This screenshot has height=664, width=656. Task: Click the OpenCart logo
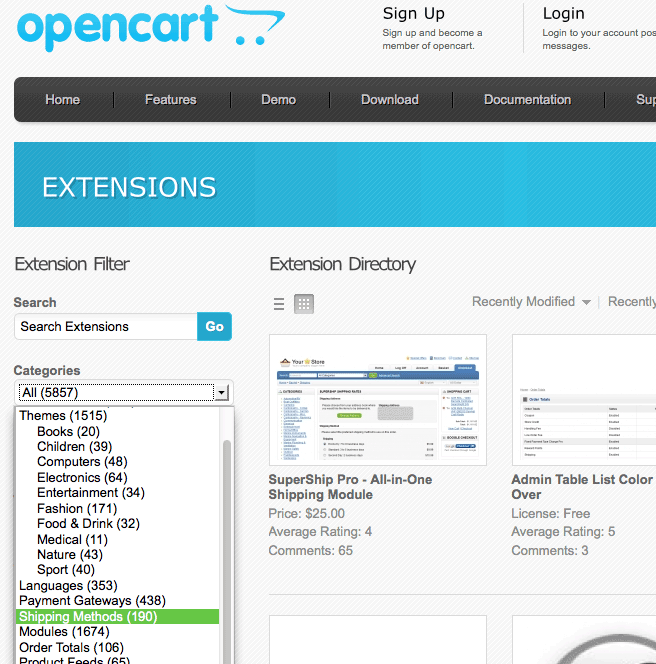[x=150, y=28]
